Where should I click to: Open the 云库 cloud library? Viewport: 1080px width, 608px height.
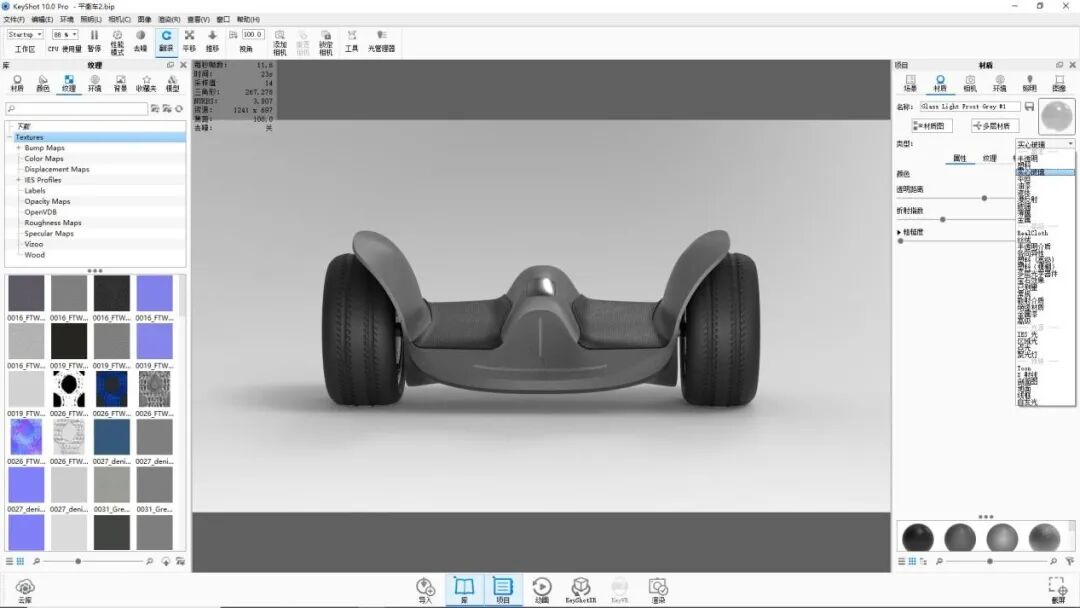tap(24, 588)
